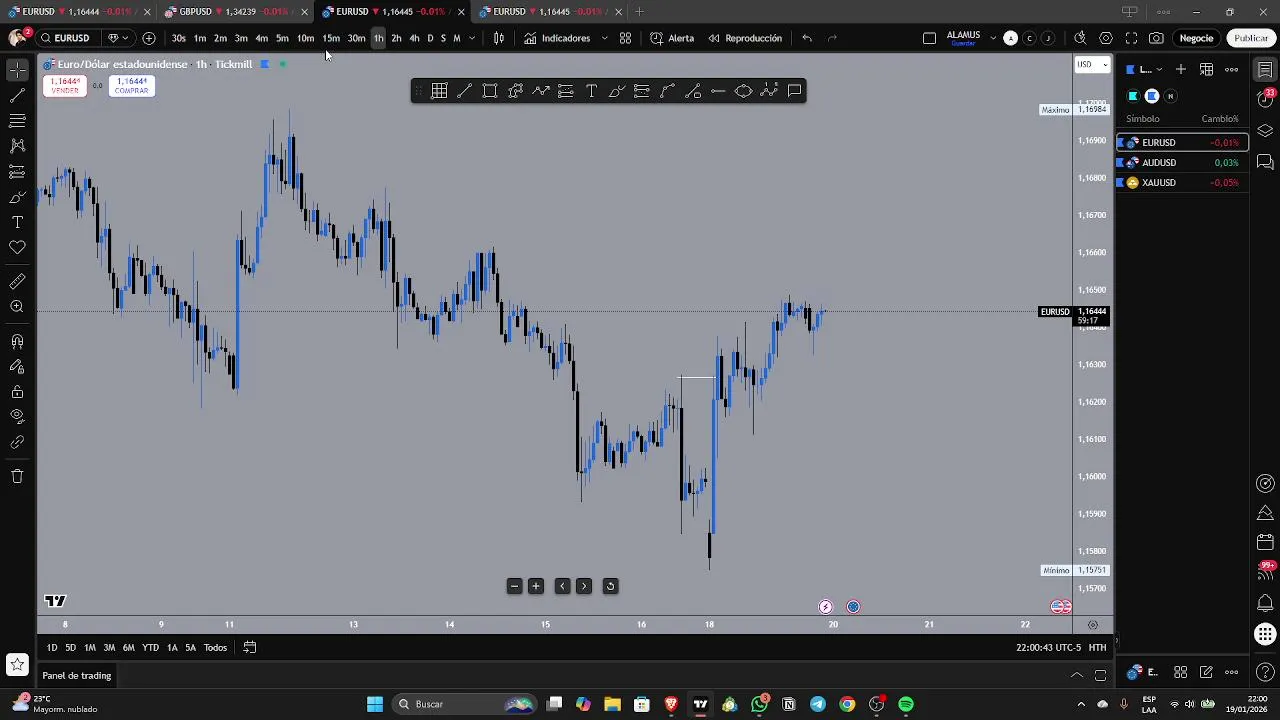This screenshot has width=1280, height=720.
Task: Select the 5m timeframe
Action: coord(282,38)
